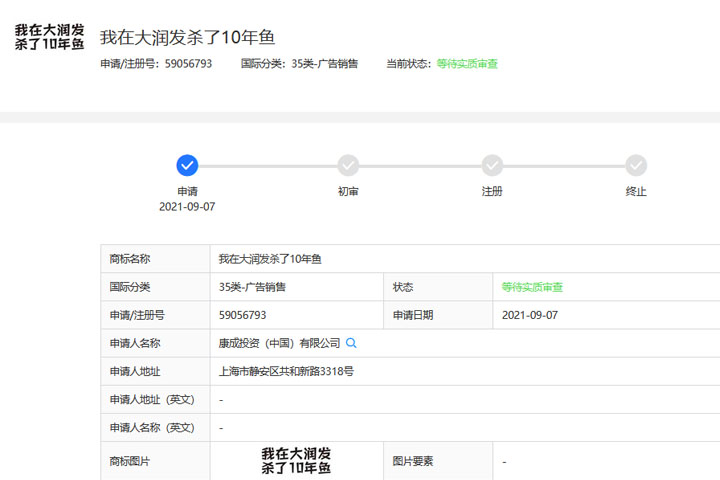This screenshot has width=720, height=480.
Task: Click the 终止 step label
Action: [x=636, y=192]
